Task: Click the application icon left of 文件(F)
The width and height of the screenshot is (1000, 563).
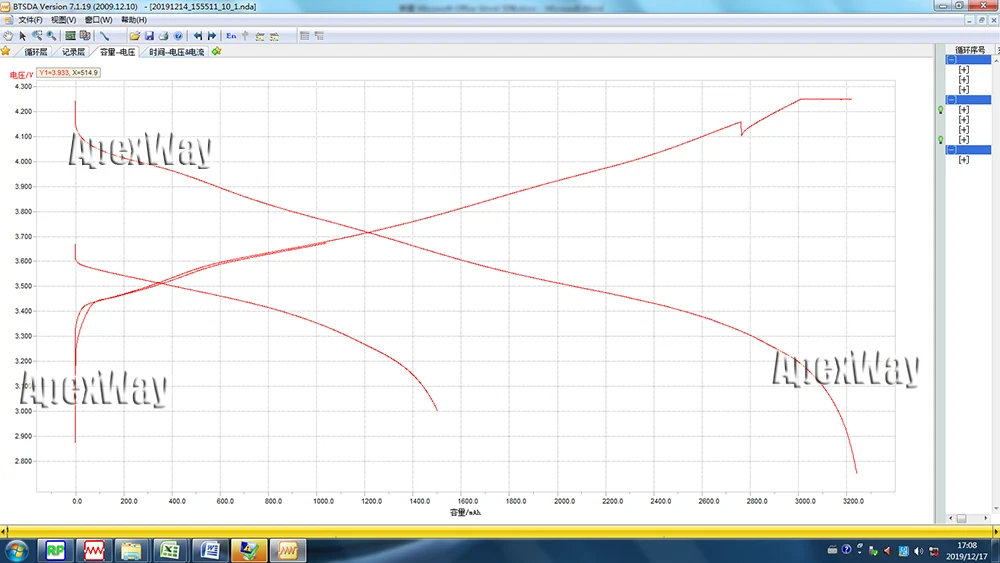Action: (8, 20)
